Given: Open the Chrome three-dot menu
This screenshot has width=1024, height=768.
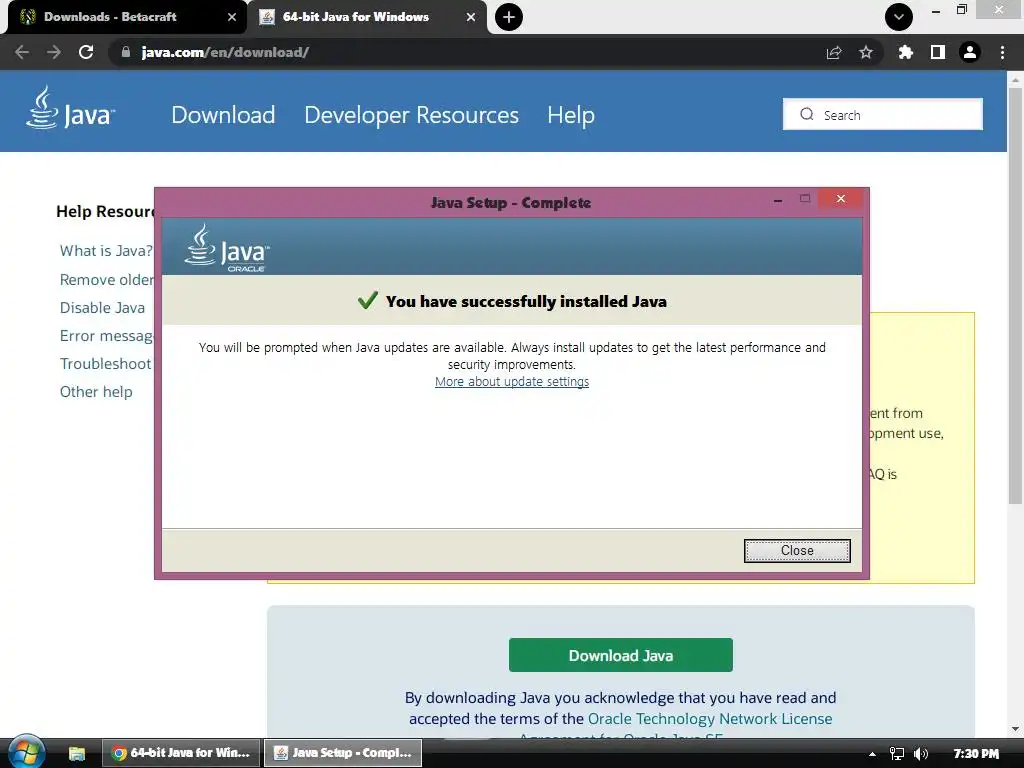Looking at the screenshot, I should (x=1002, y=52).
